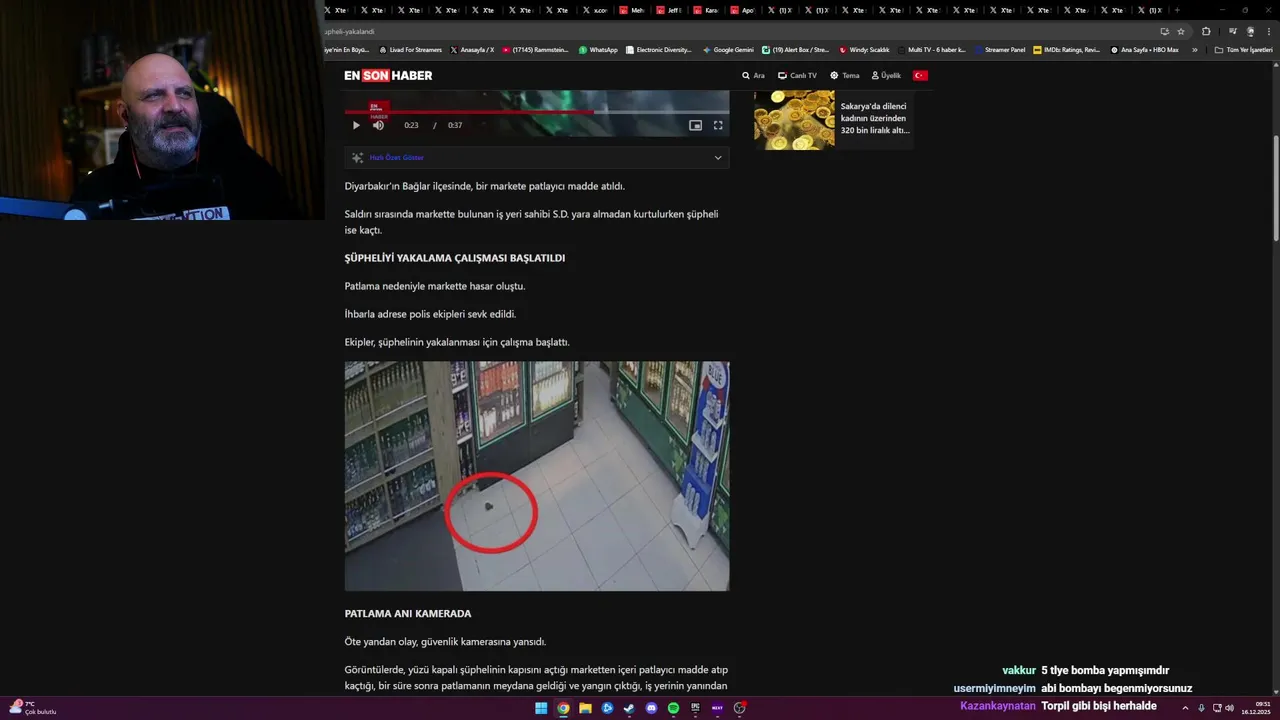This screenshot has width=1280, height=720.
Task: Open the Livad For Streamers bookmark
Action: [410, 49]
